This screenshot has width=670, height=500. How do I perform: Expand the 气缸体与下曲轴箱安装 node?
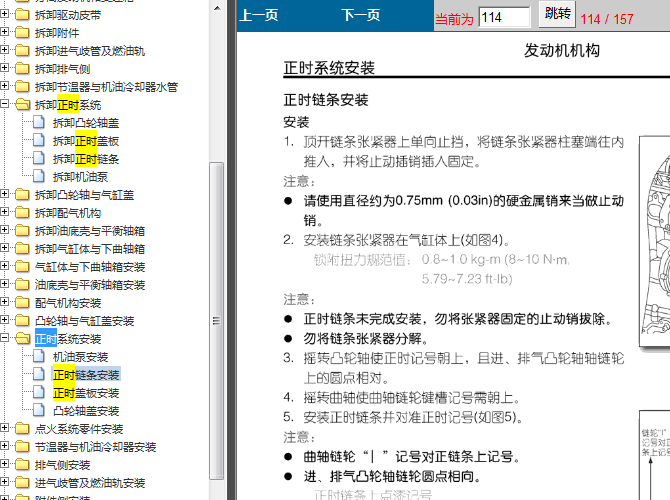(x=4, y=265)
